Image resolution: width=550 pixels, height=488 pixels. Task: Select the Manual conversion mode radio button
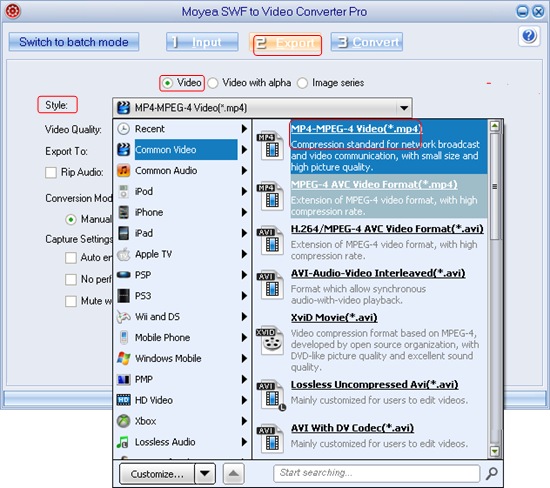tap(71, 220)
